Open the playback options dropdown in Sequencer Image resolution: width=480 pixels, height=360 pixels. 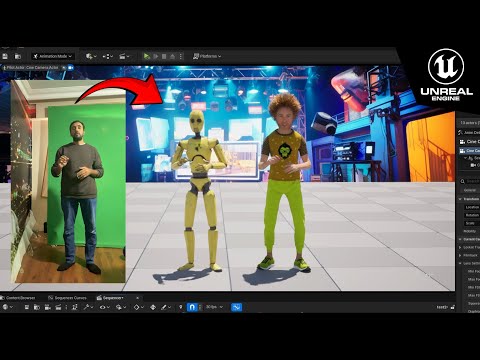120,307
